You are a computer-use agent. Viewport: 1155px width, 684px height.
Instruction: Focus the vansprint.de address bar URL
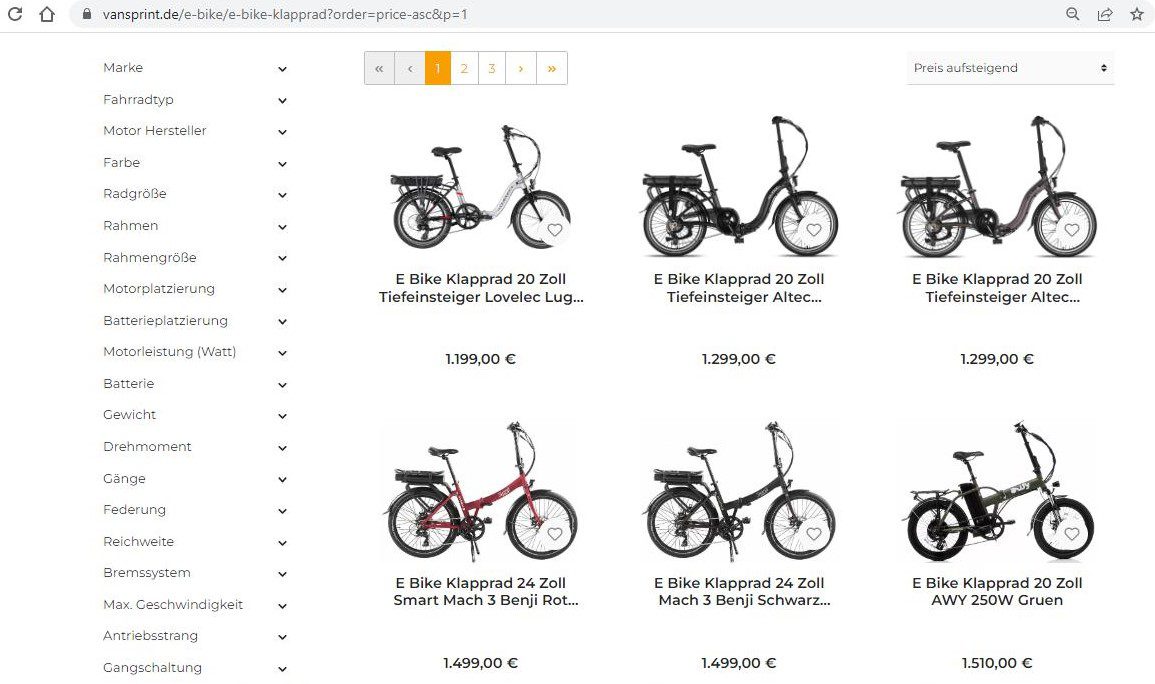pos(285,14)
